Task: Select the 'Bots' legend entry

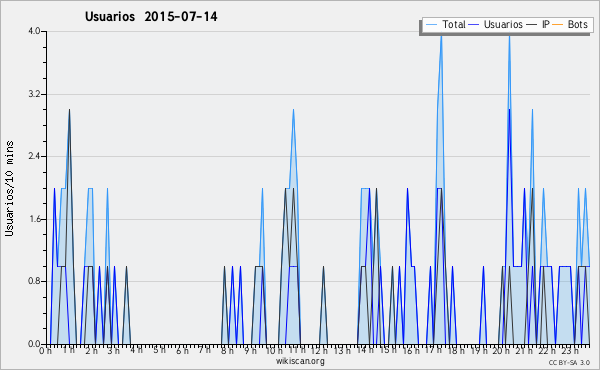Action: pyautogui.click(x=577, y=24)
